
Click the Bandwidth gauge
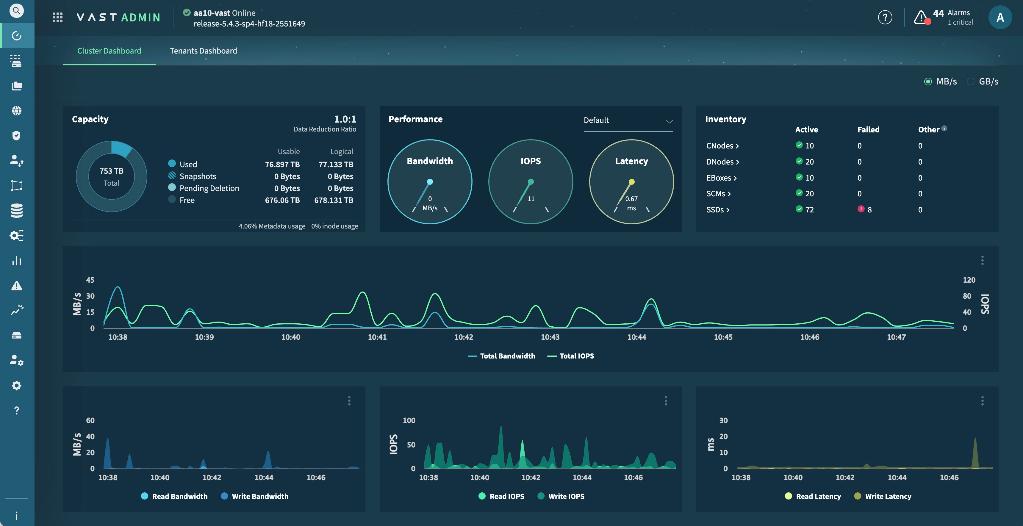429,181
